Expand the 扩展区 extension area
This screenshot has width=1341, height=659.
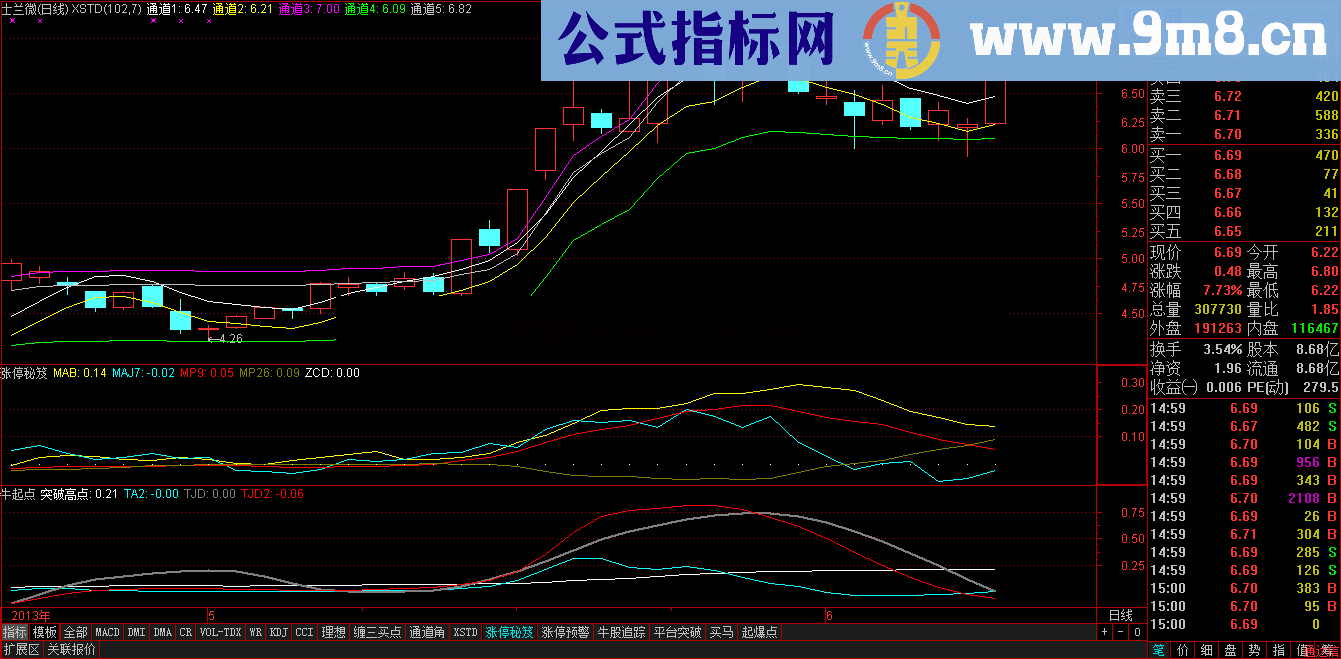point(21,649)
